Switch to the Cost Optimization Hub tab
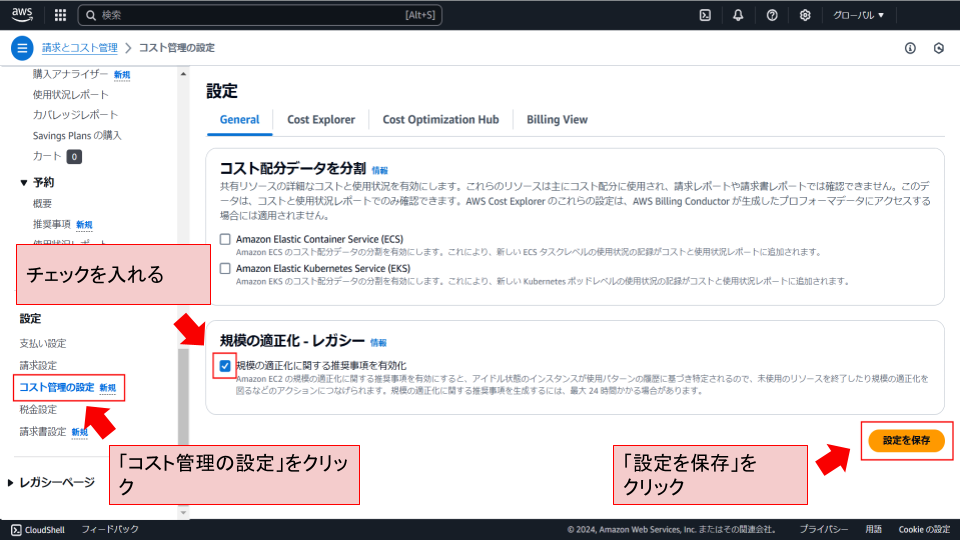This screenshot has width=960, height=540. [x=441, y=119]
